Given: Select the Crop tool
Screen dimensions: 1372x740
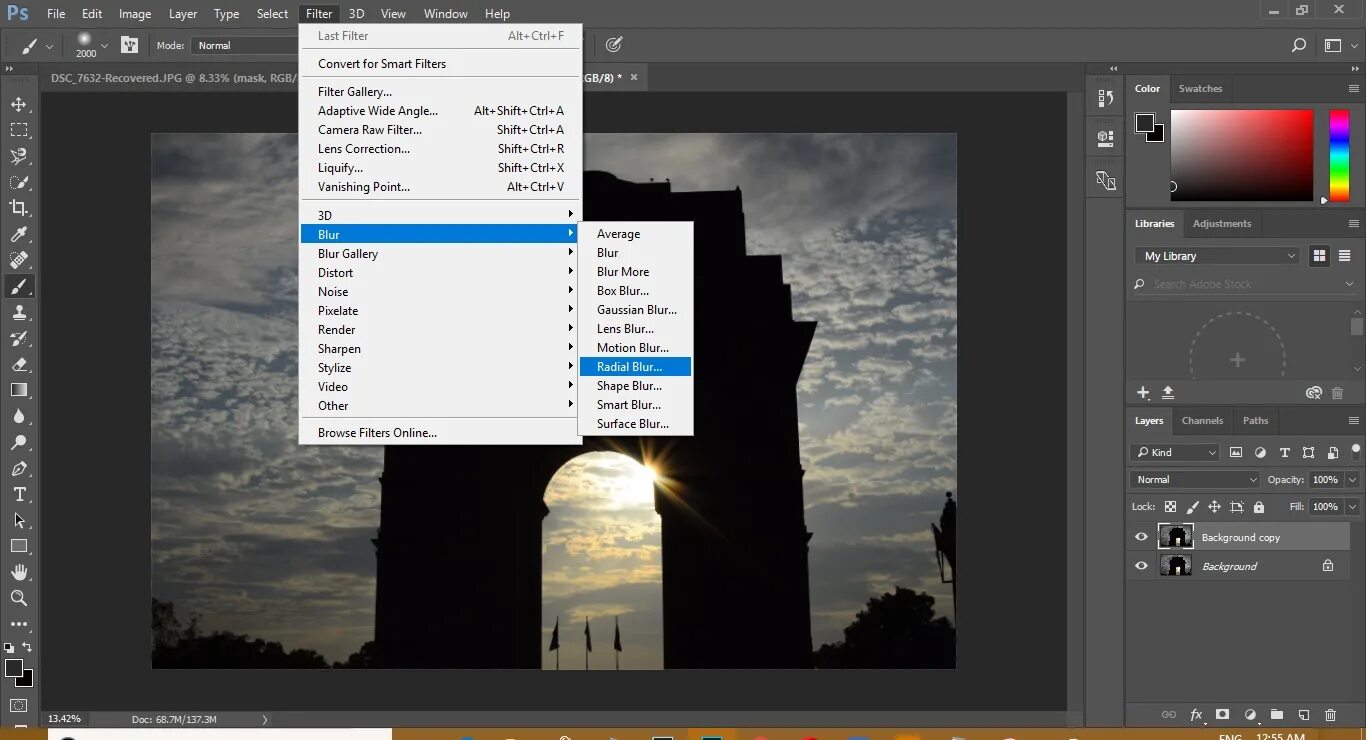Looking at the screenshot, I should tap(19, 208).
